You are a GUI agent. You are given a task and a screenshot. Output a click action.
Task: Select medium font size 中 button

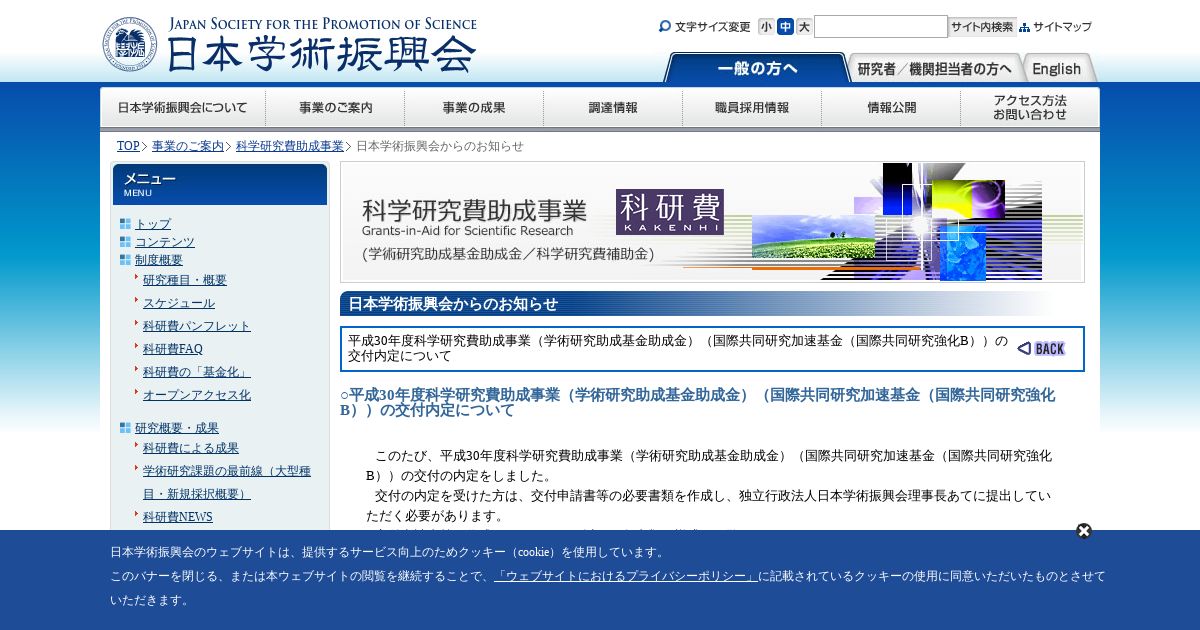tap(785, 27)
